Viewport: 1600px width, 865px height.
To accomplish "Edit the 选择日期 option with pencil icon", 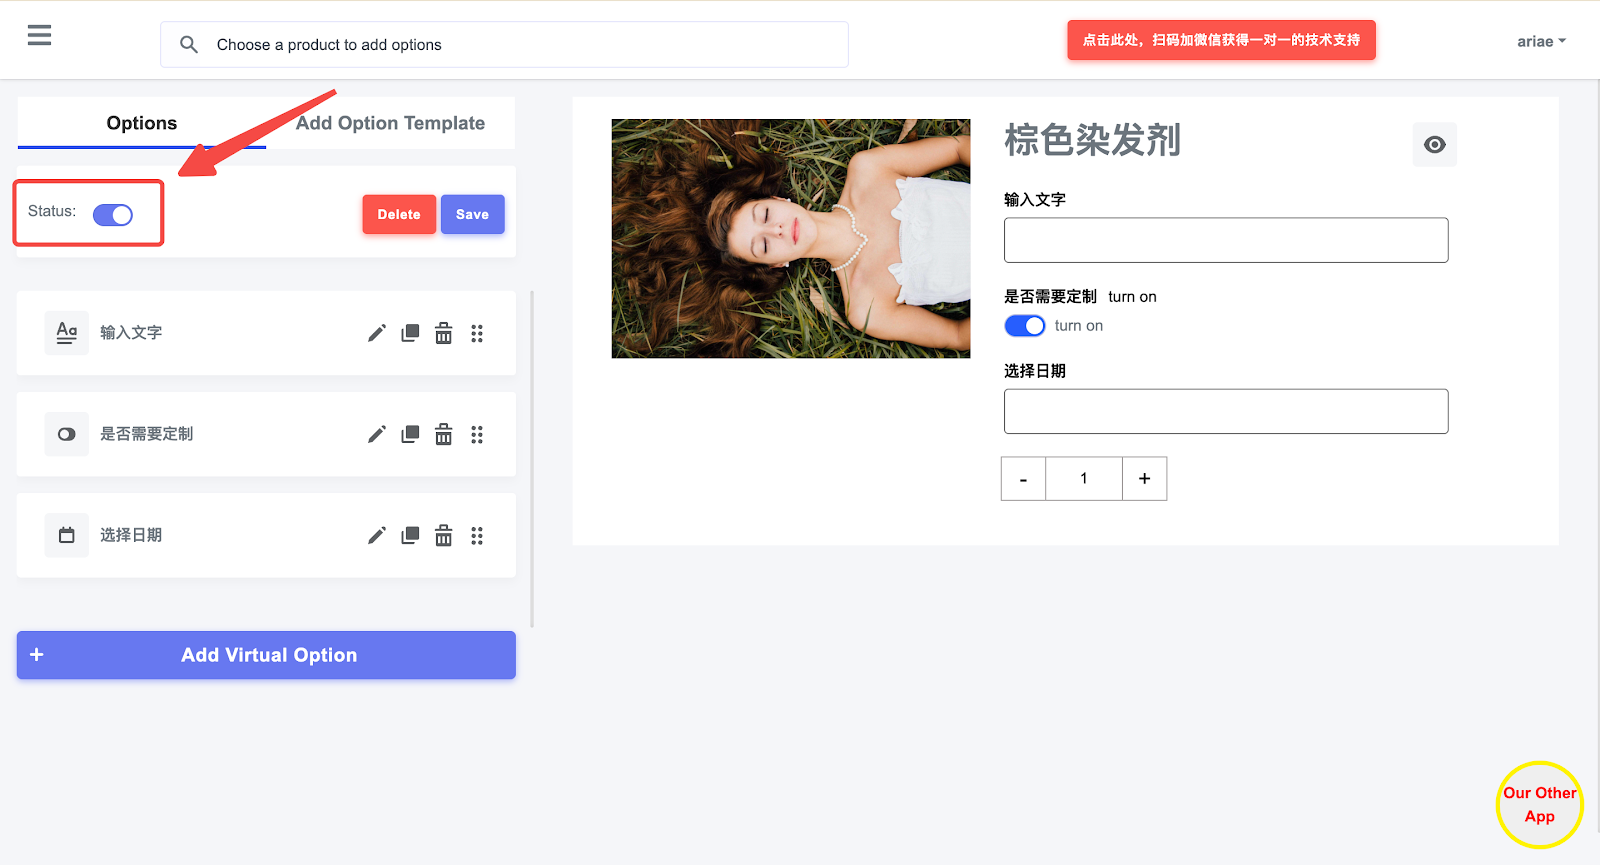I will pyautogui.click(x=376, y=536).
